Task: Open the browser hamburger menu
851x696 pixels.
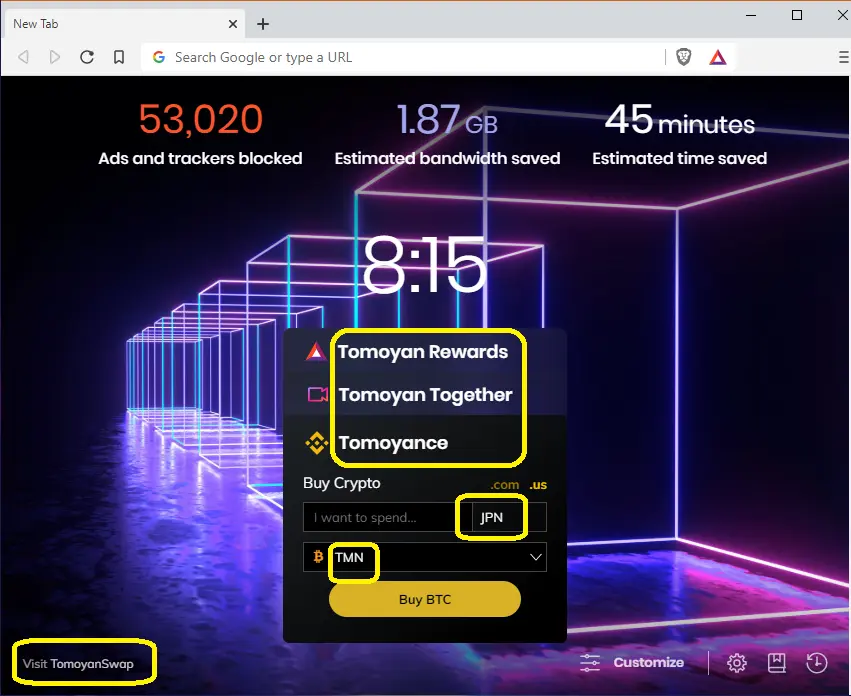Action: click(x=843, y=57)
